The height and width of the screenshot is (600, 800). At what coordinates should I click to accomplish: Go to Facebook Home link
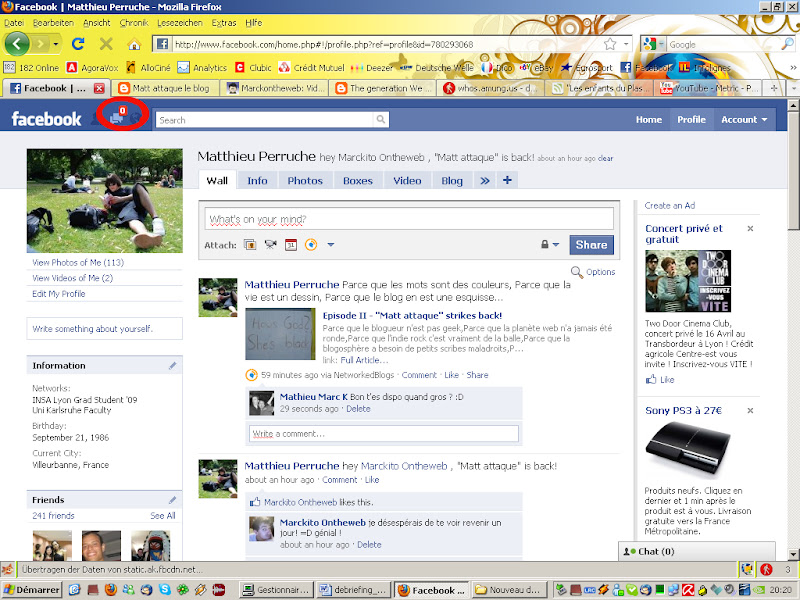(x=648, y=119)
